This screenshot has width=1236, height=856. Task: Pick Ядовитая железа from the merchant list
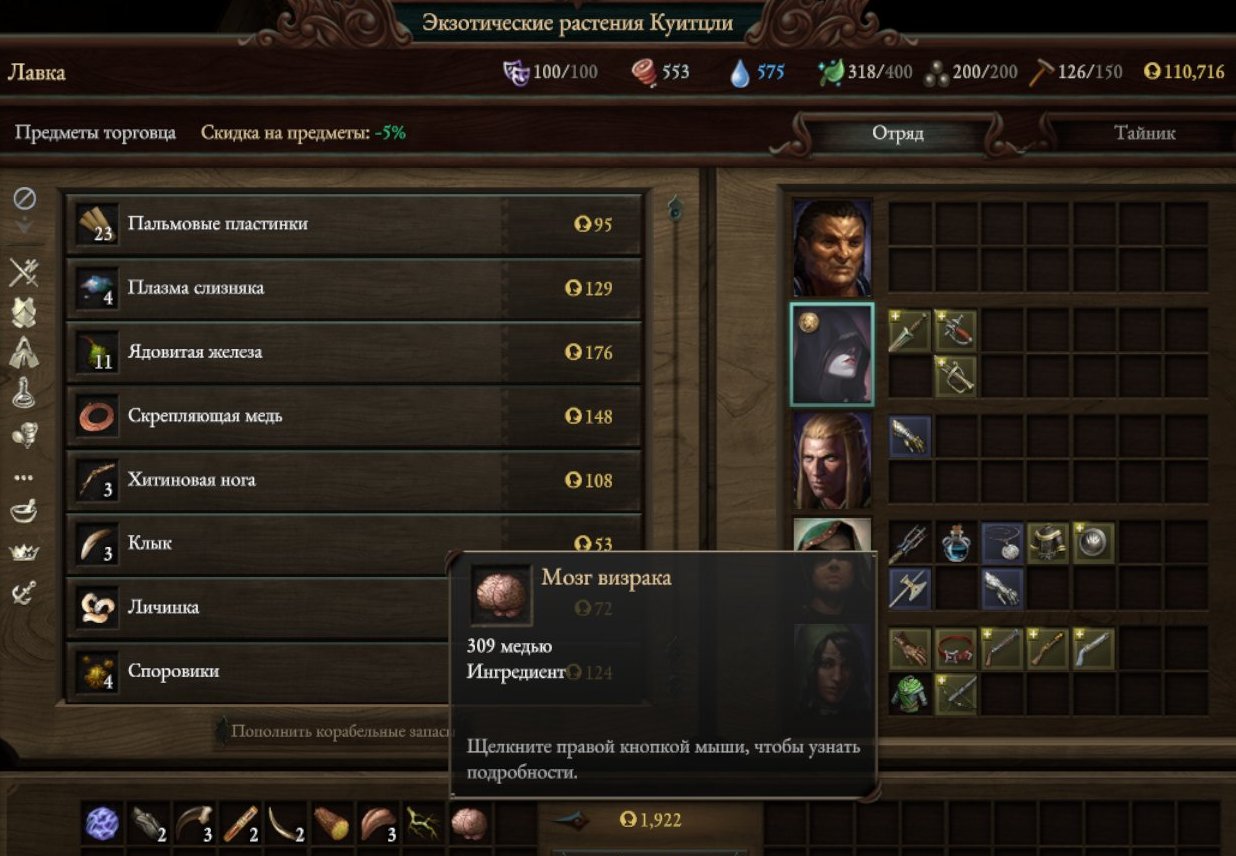tap(354, 352)
